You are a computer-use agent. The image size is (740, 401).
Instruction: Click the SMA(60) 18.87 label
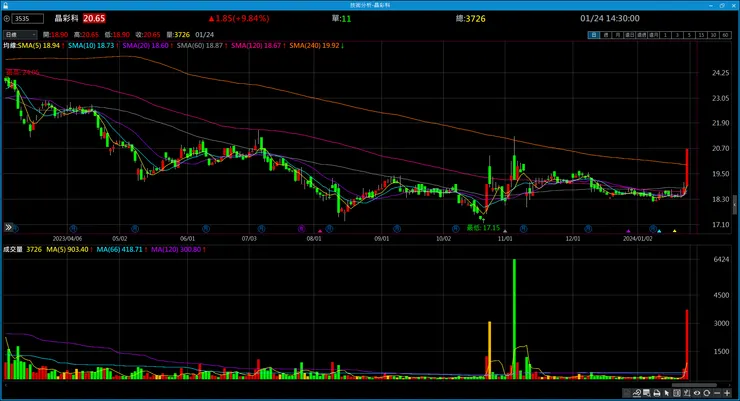coord(200,46)
